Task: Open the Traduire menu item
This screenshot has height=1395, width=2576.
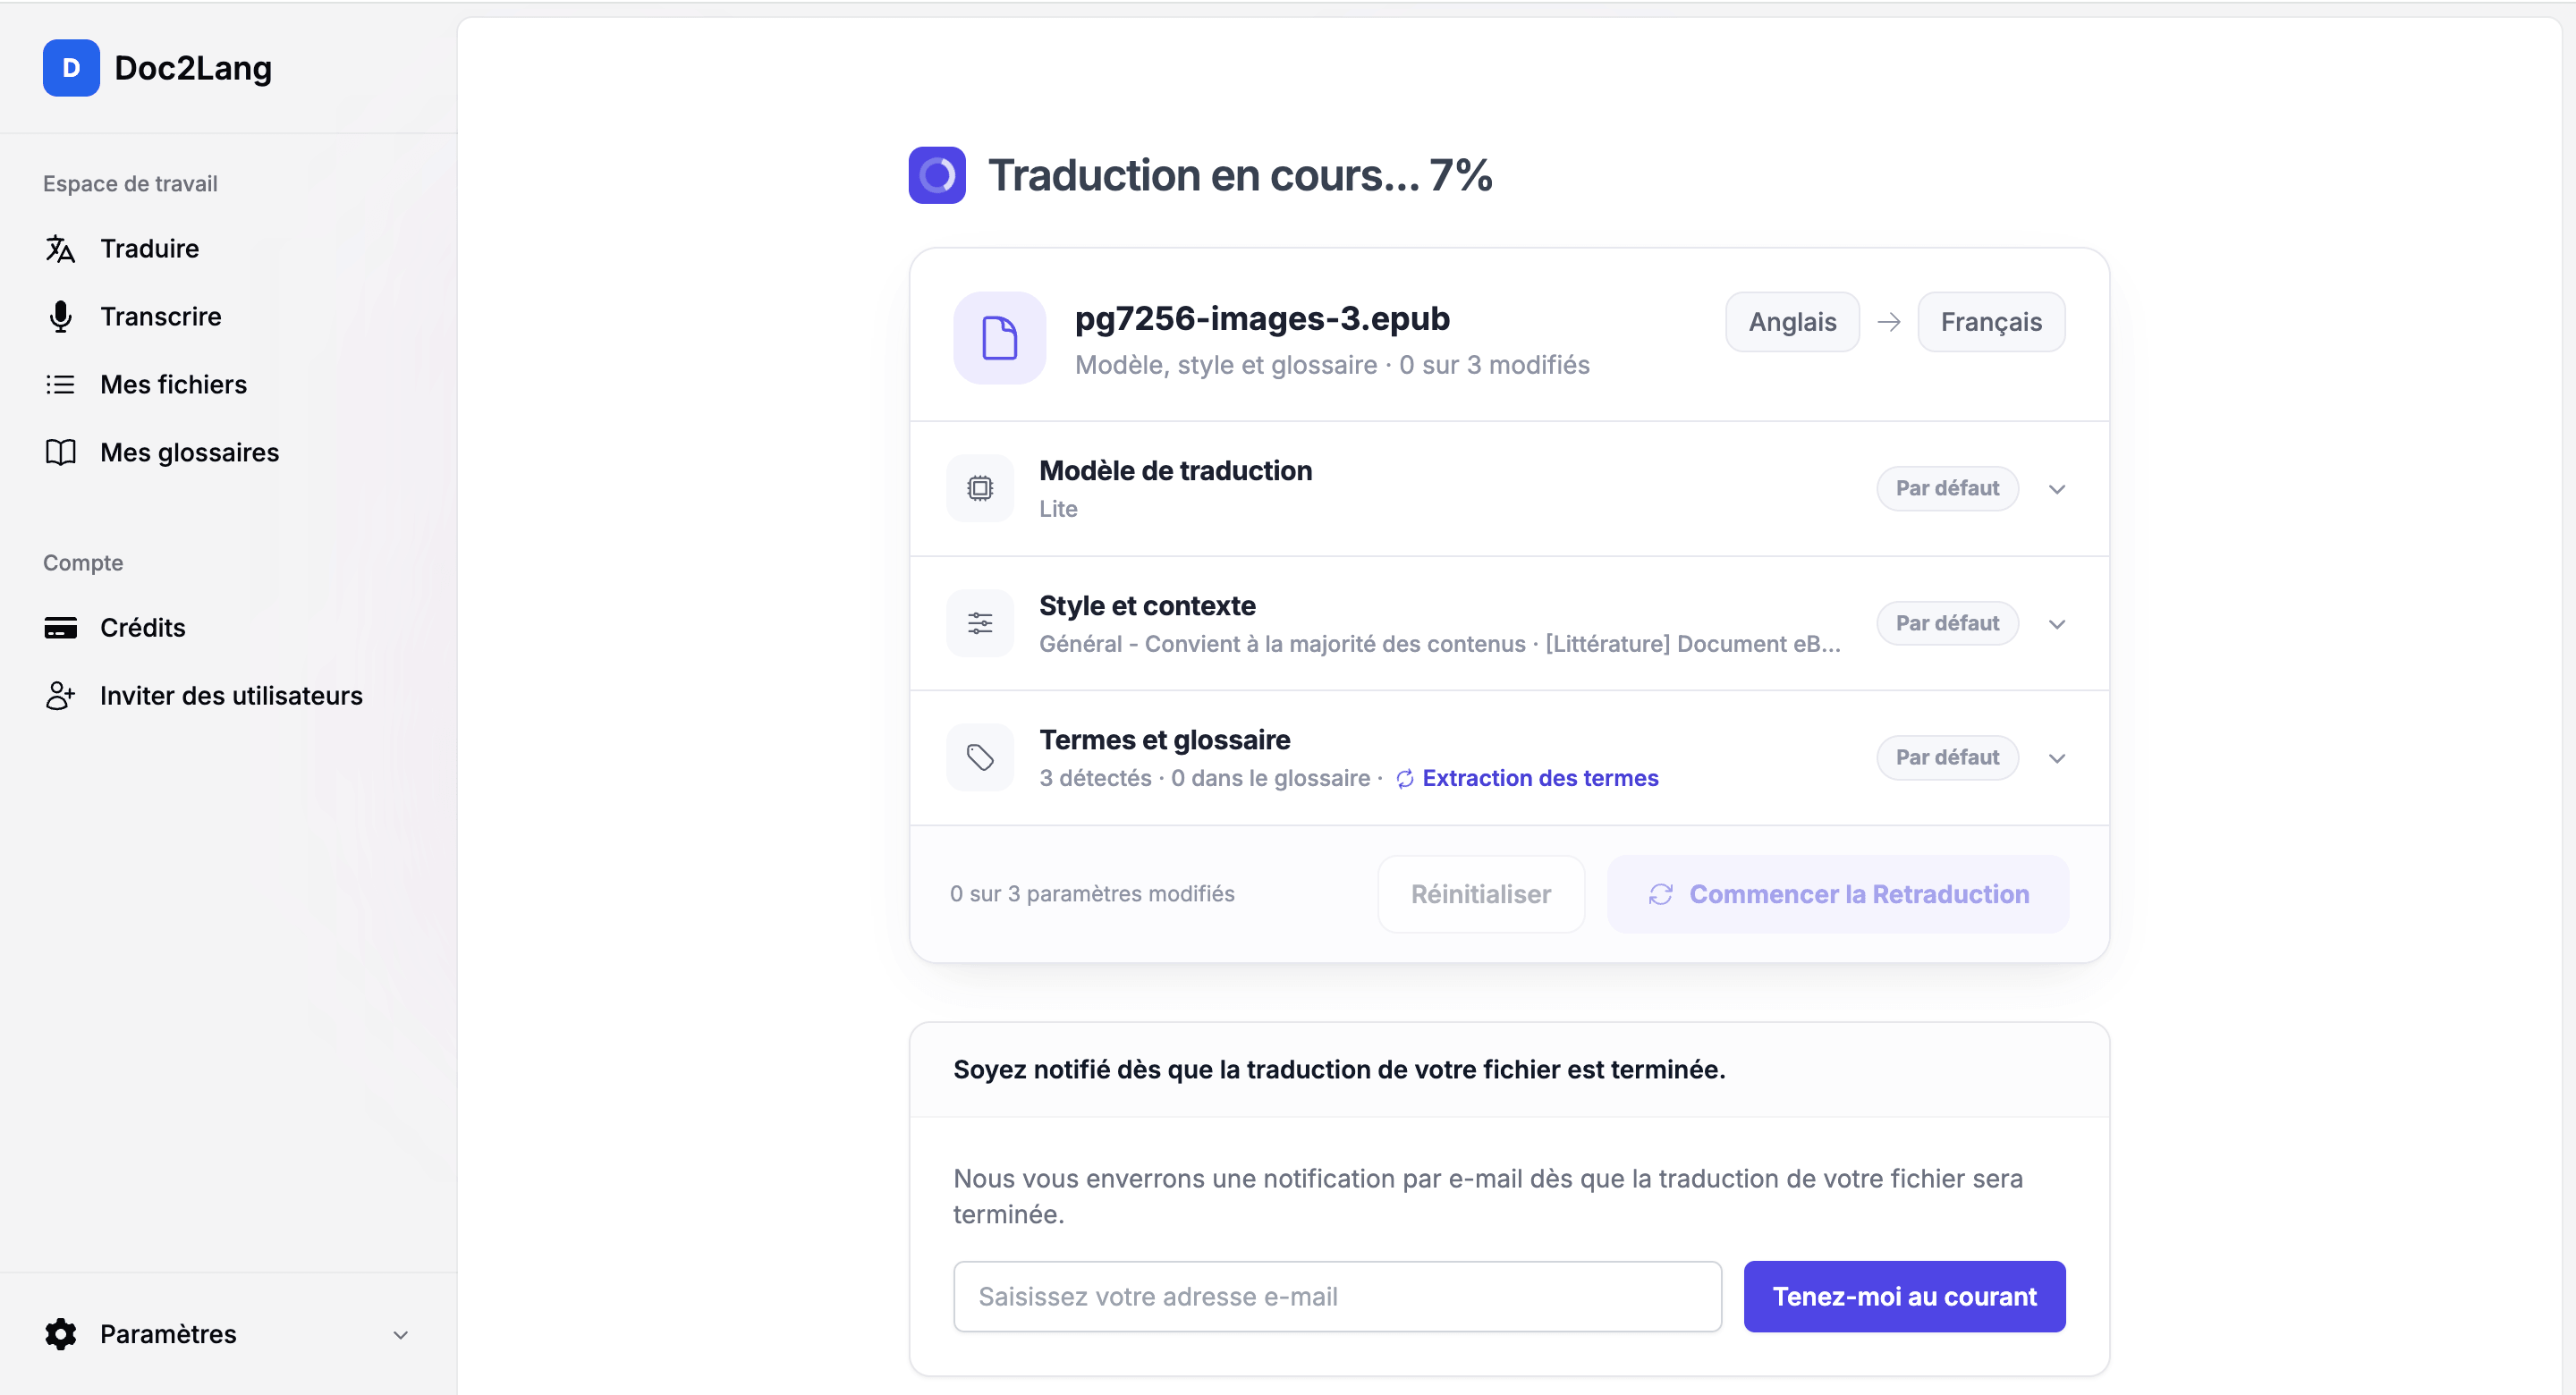Action: coord(149,248)
